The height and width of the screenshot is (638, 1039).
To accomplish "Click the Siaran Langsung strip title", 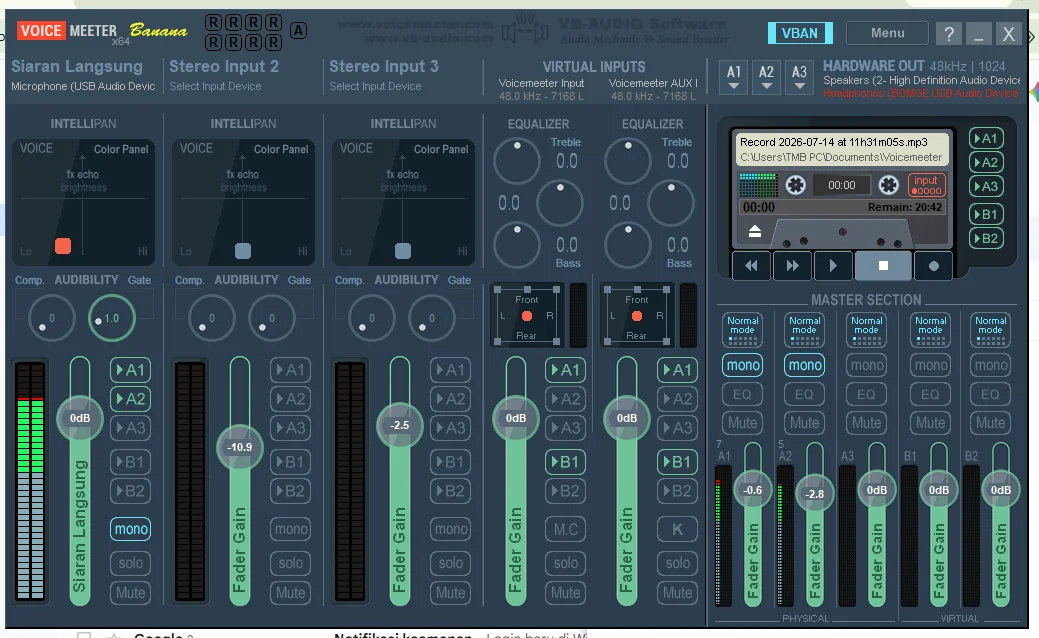I will pos(77,66).
